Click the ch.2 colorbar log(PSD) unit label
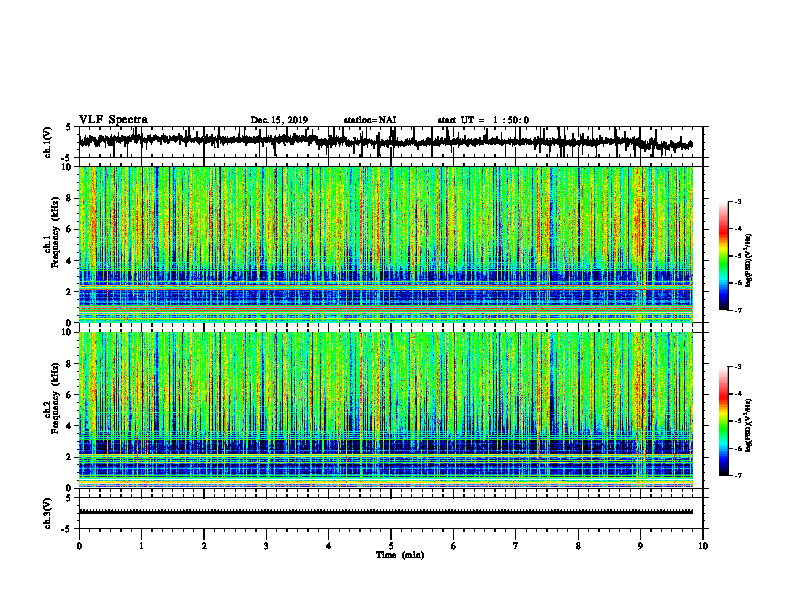792x612 pixels. coord(749,425)
